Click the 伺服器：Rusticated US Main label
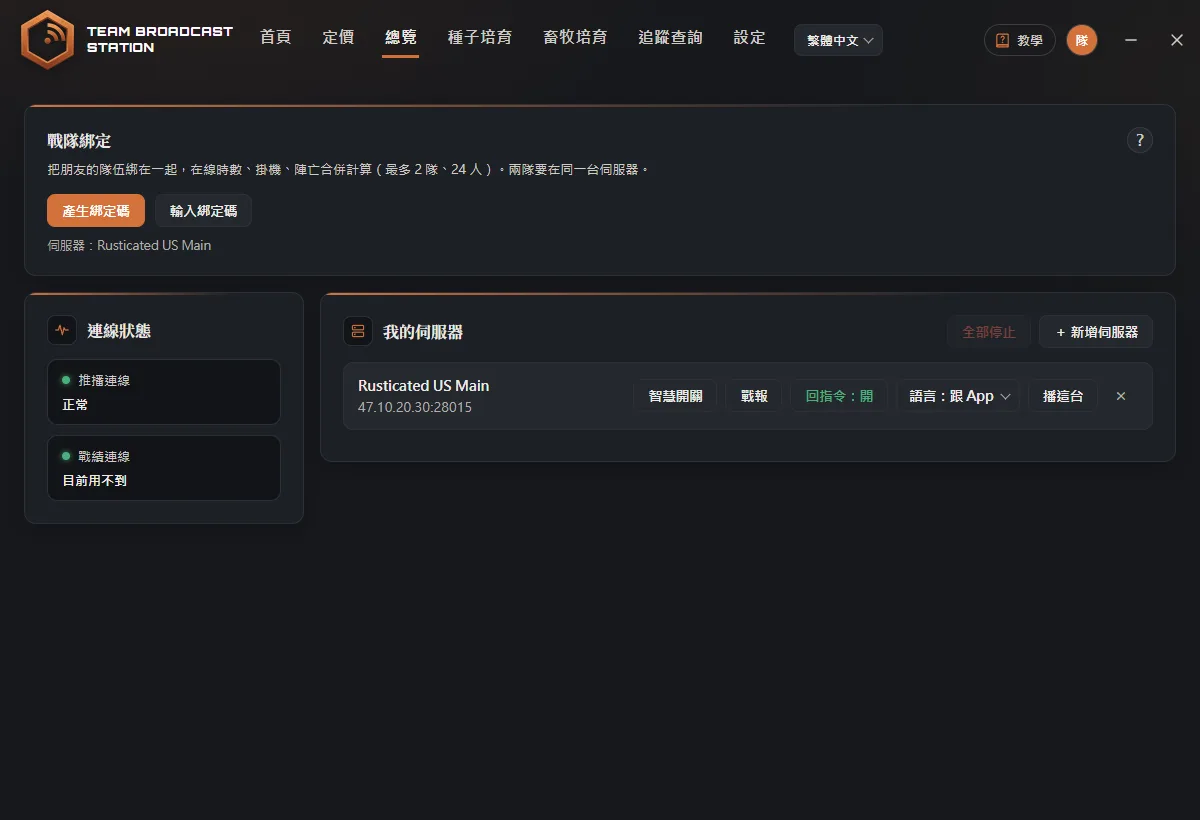Image resolution: width=1200 pixels, height=820 pixels. [x=129, y=245]
